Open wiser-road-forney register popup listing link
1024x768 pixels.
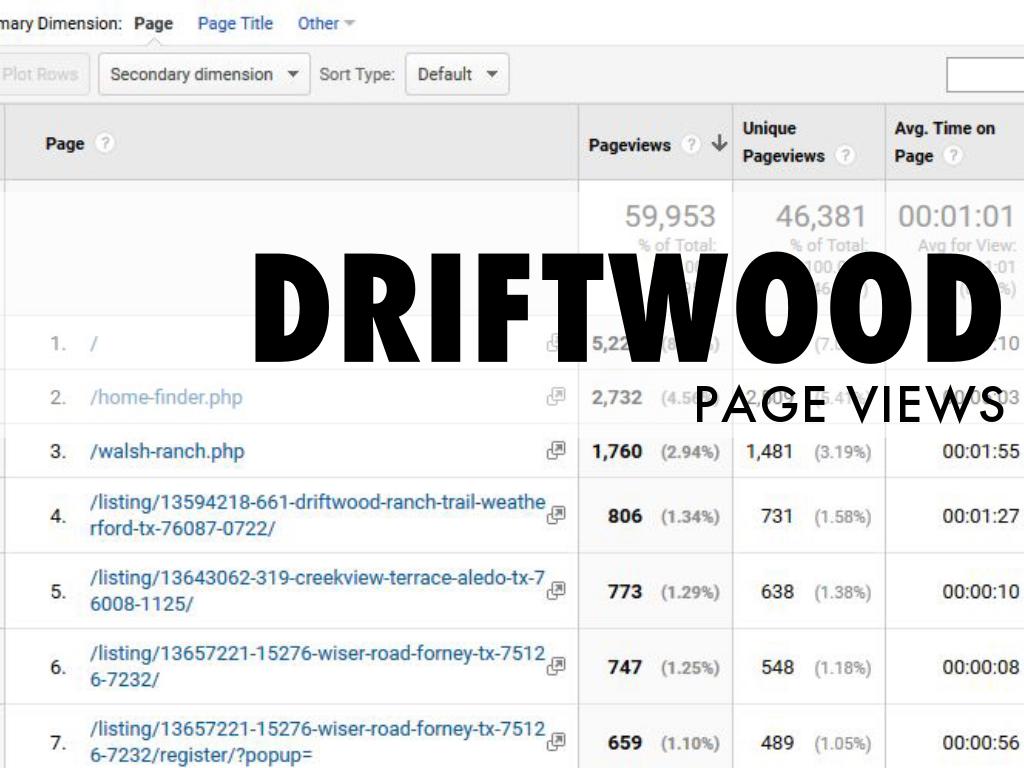[x=317, y=742]
